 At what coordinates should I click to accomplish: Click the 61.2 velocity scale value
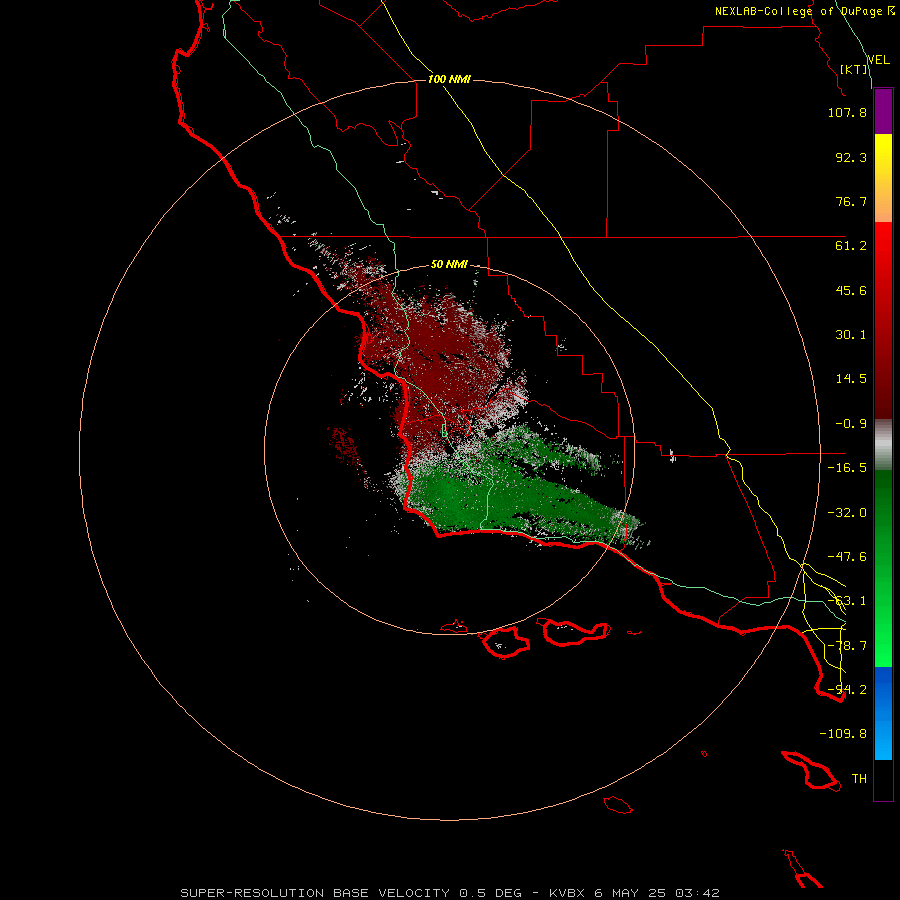tap(851, 246)
